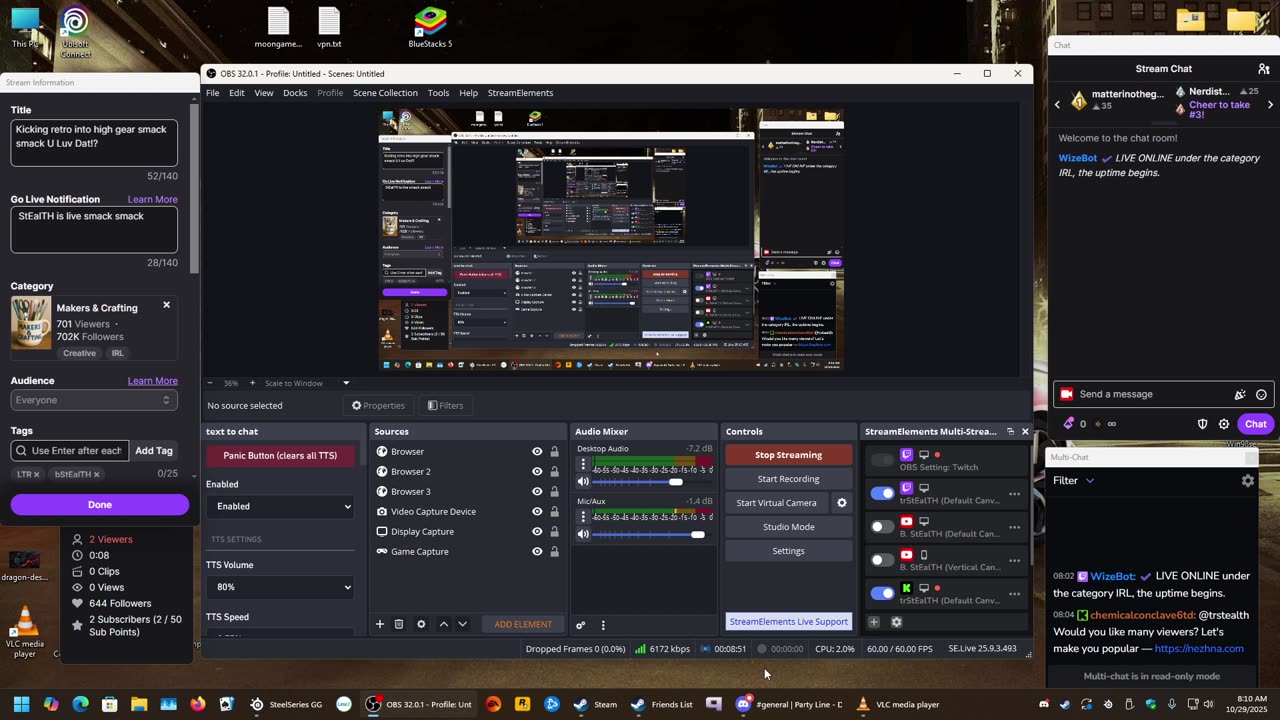
Task: Open Audio Mixer three-dot menu
Action: click(x=603, y=625)
